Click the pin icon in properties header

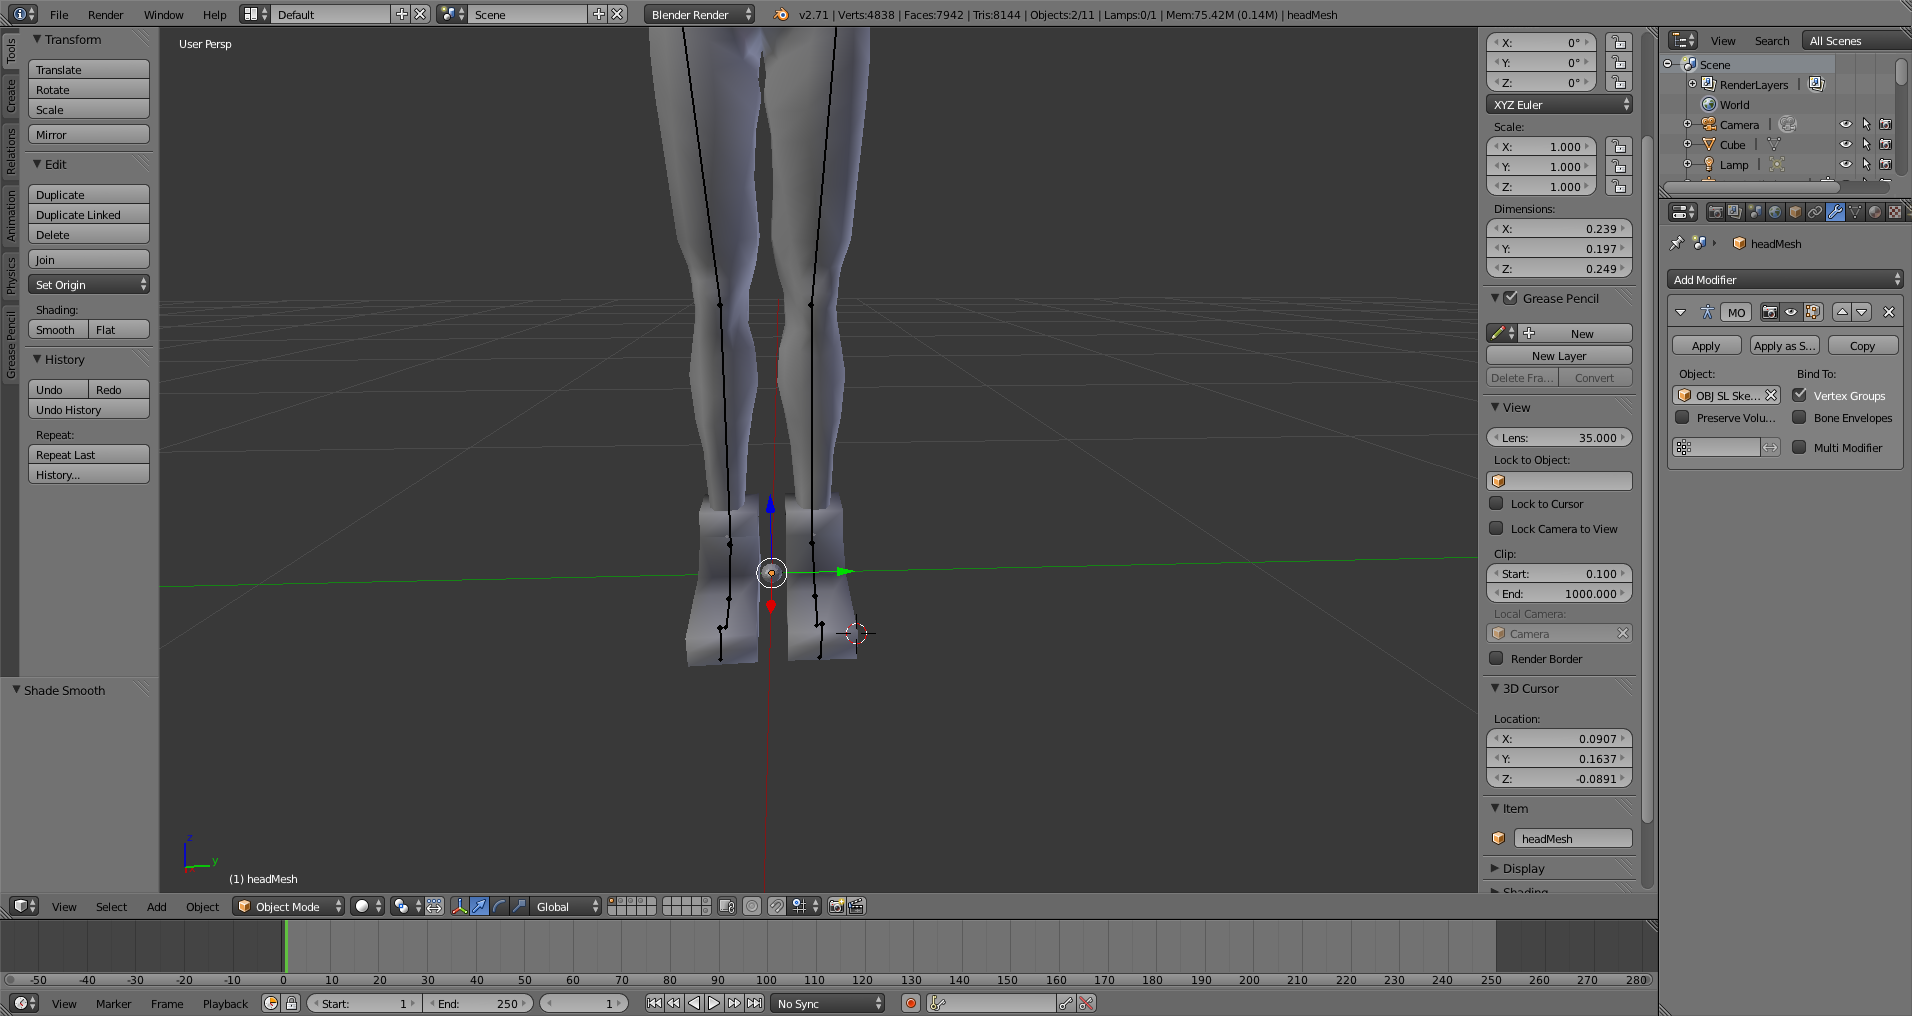1677,243
